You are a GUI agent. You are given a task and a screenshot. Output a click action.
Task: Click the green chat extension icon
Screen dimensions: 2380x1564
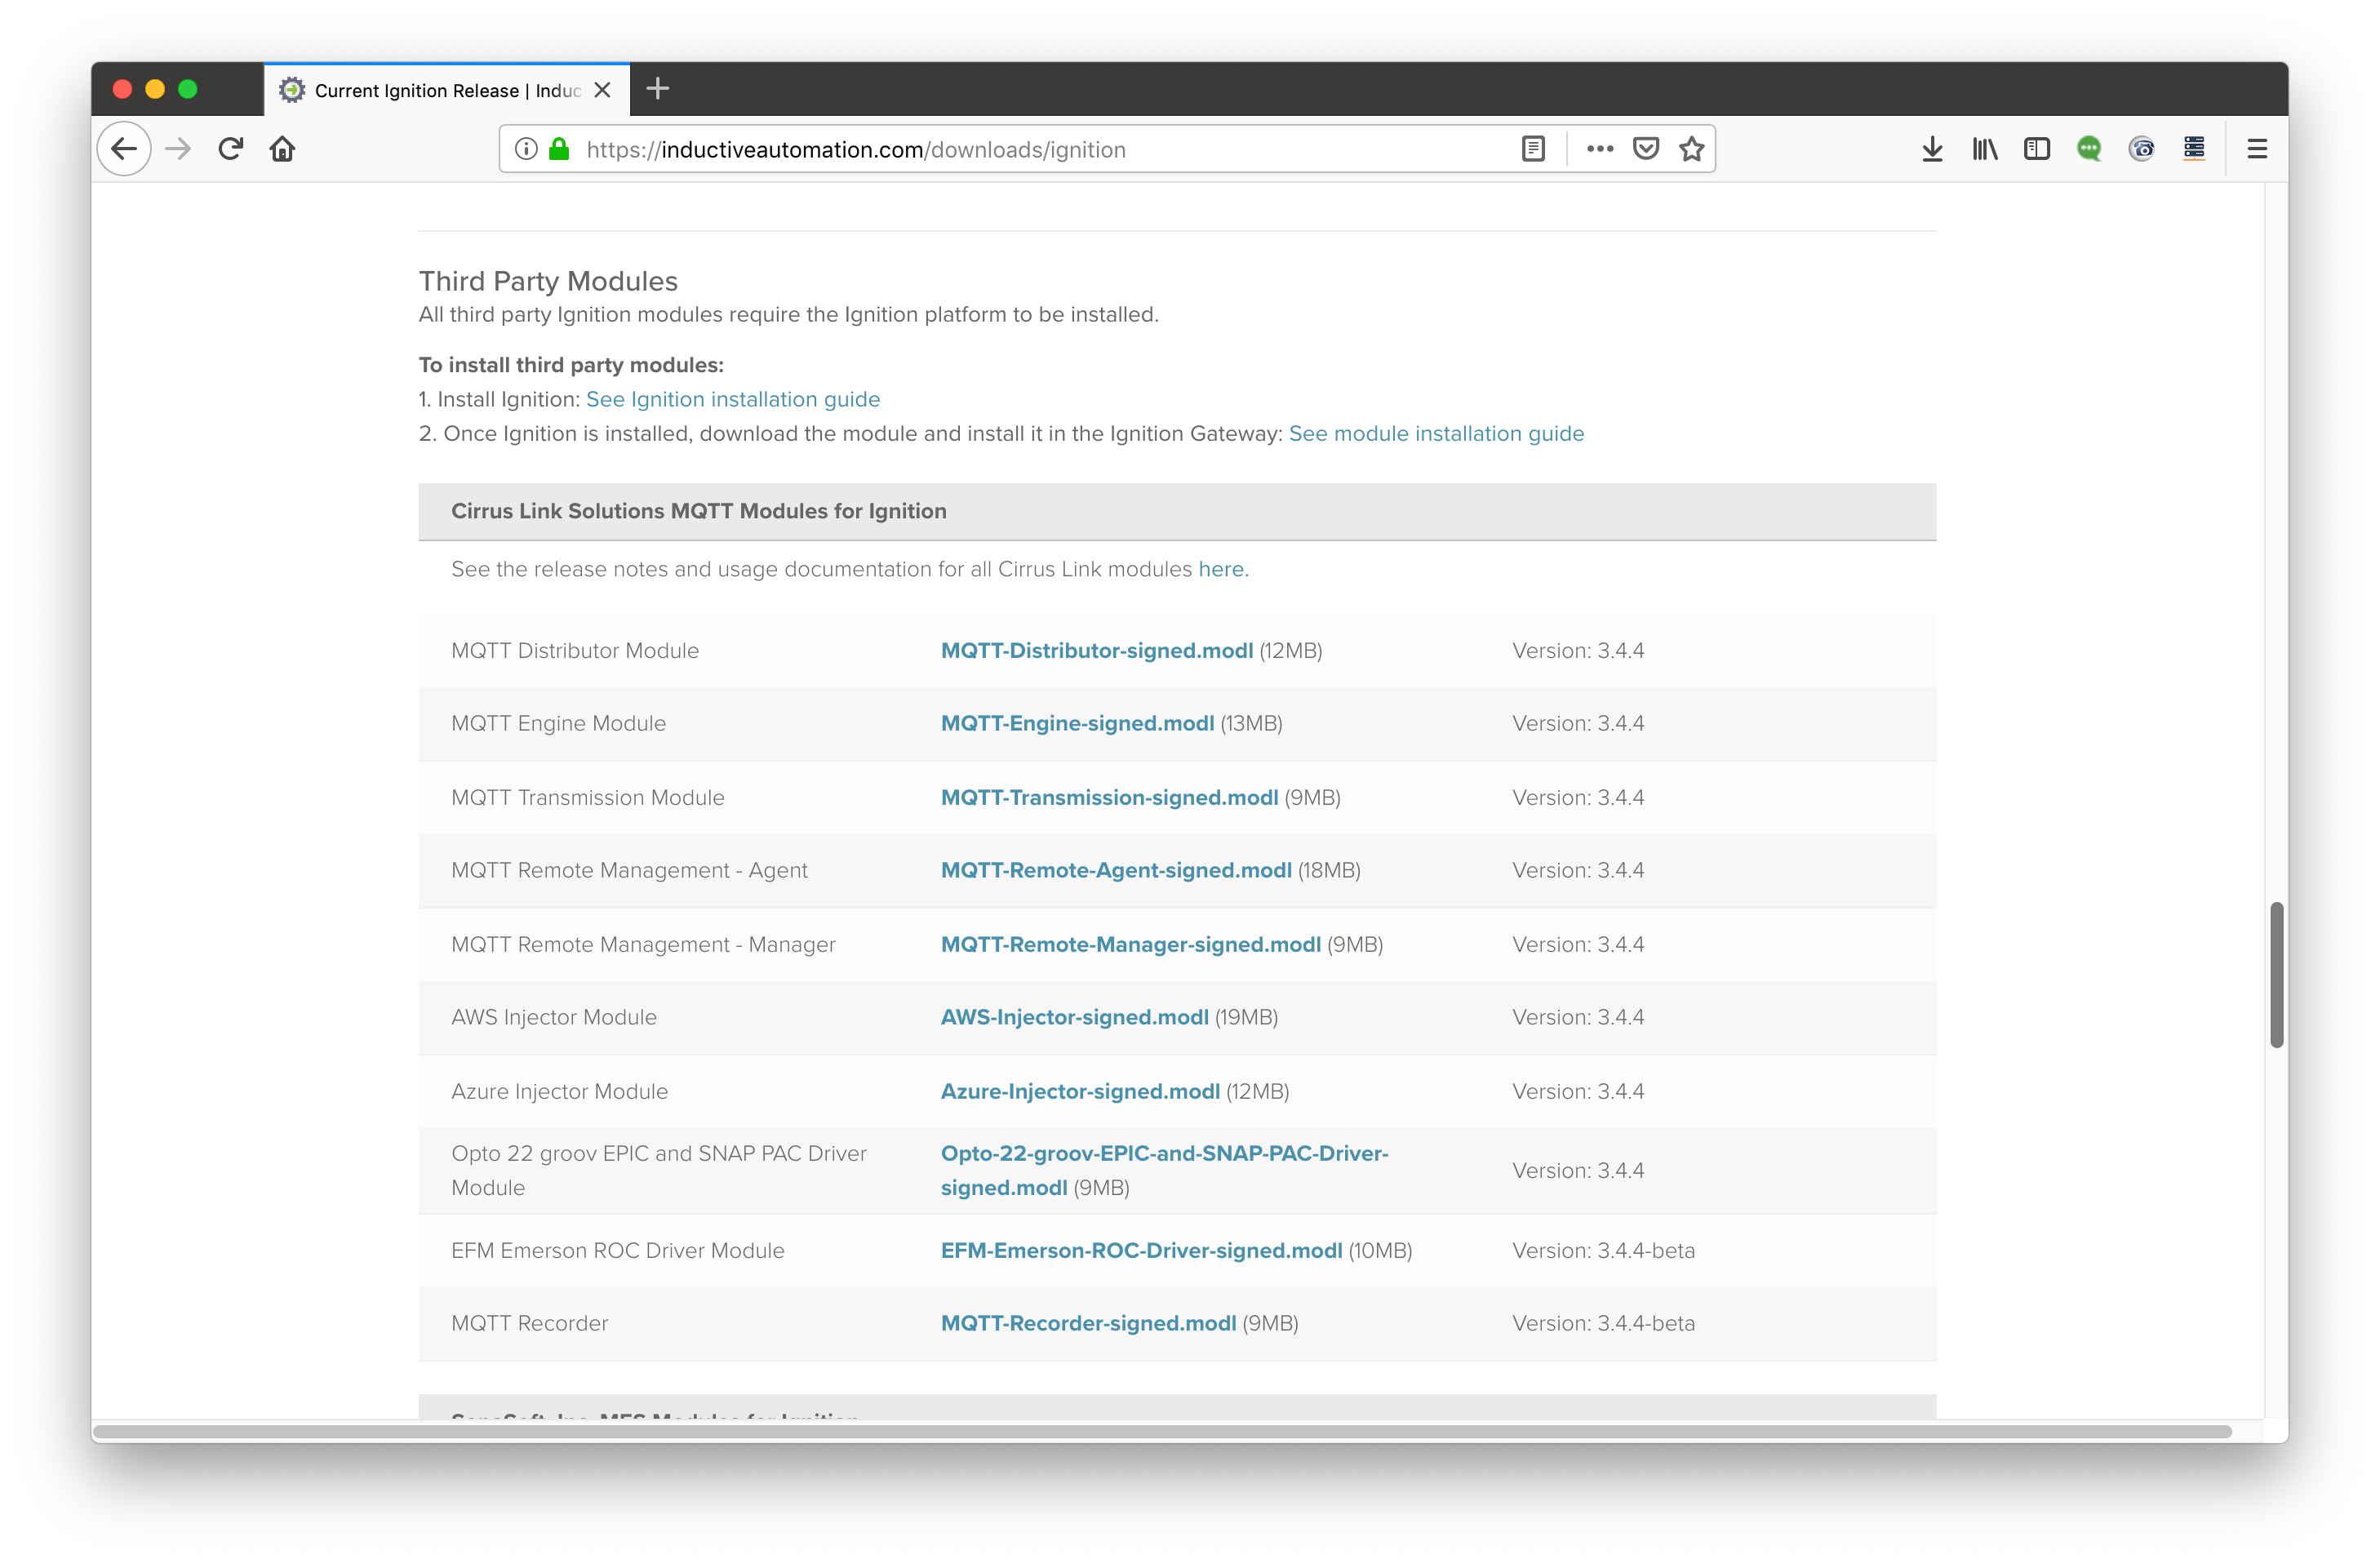[x=2089, y=149]
